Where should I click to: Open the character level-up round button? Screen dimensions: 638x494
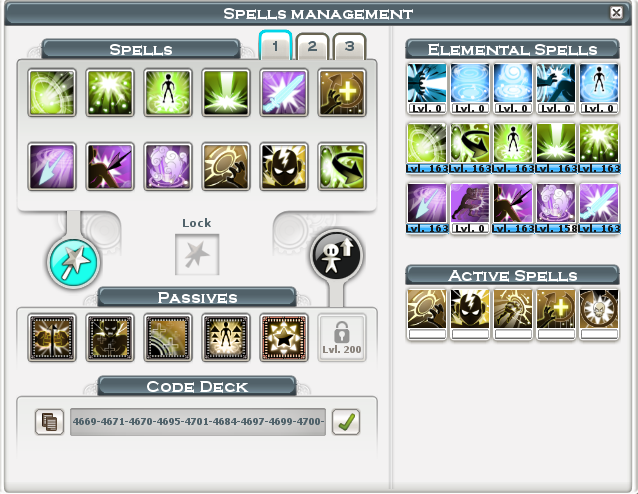pyautogui.click(x=336, y=255)
